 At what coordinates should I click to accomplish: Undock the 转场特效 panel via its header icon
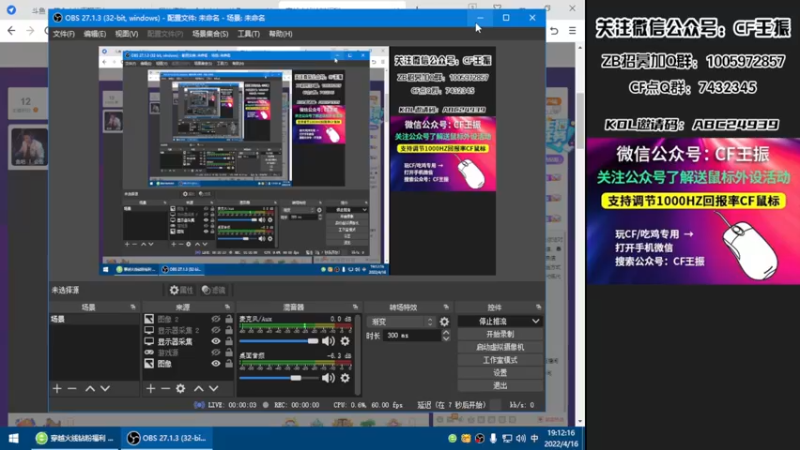coord(446,307)
